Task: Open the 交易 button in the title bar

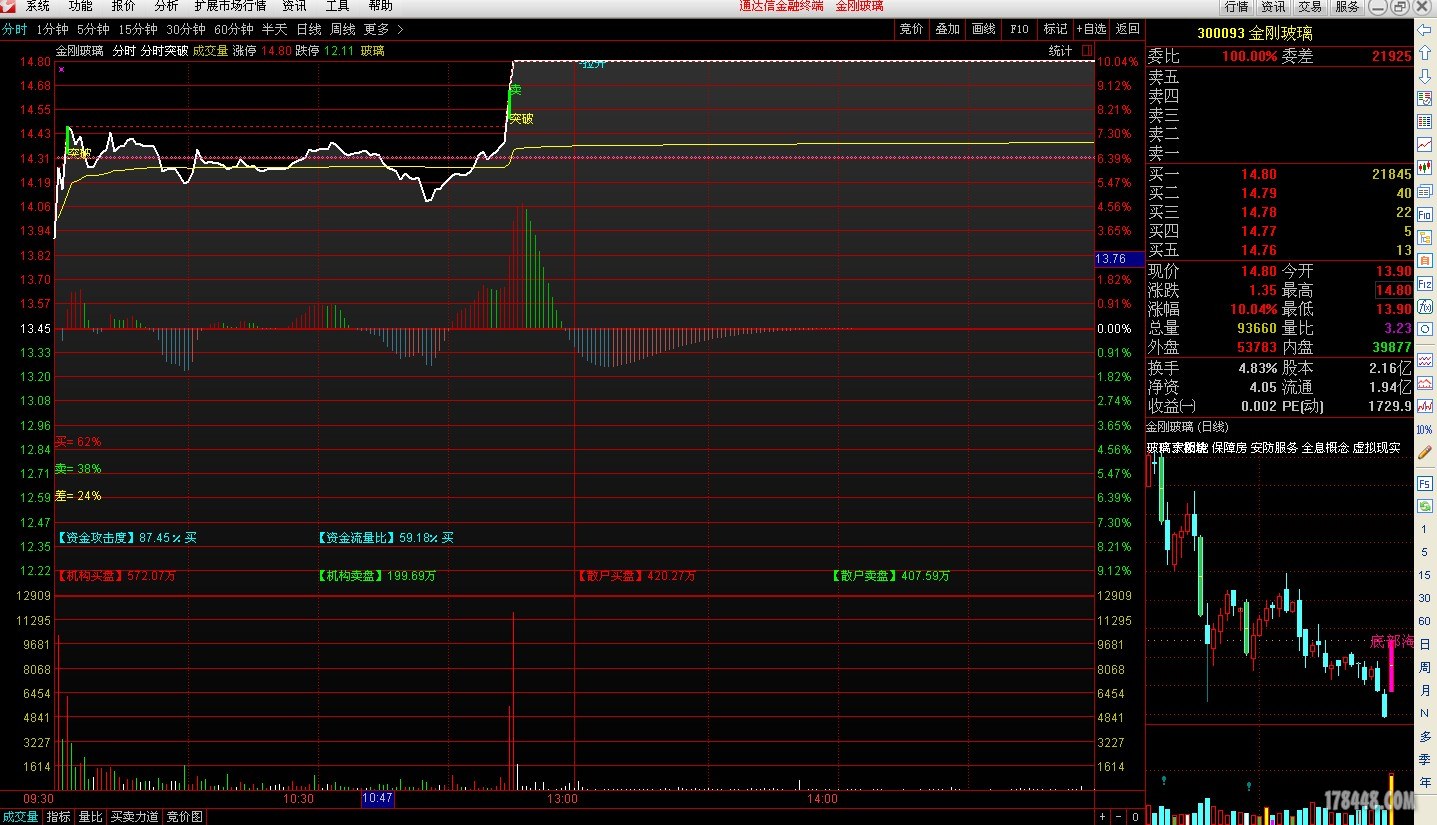Action: (1310, 6)
